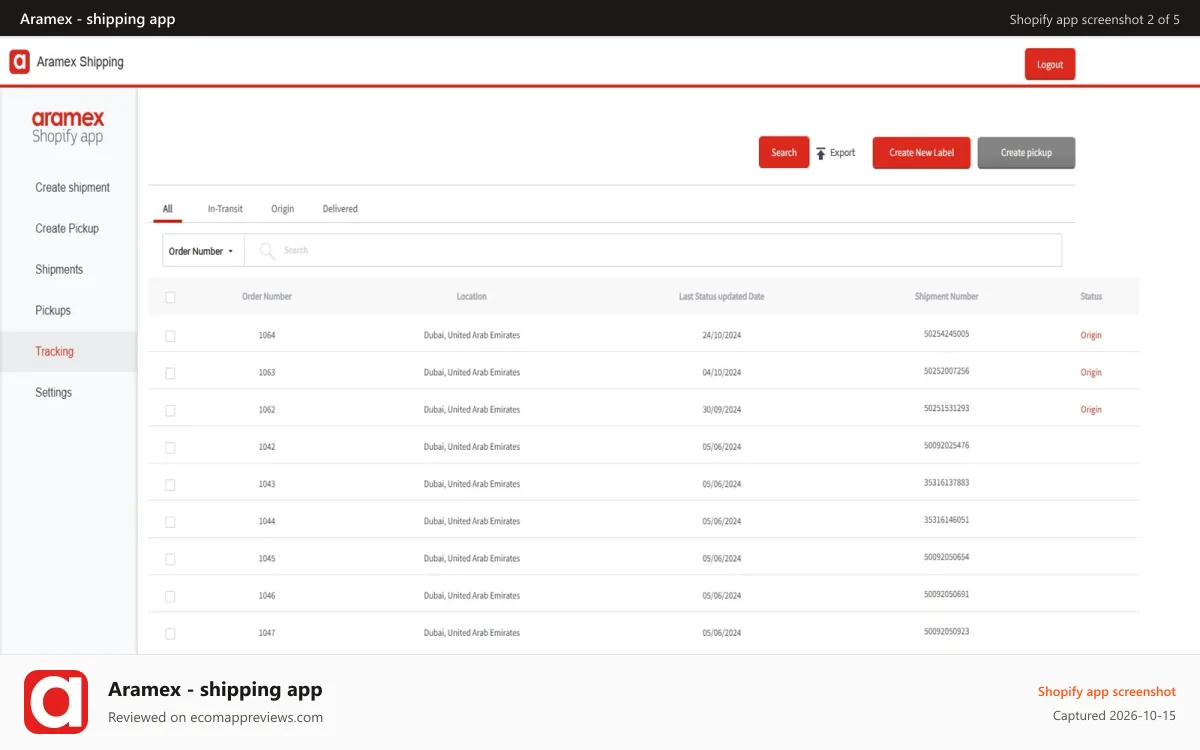Check the box for order 1042

pyautogui.click(x=170, y=447)
